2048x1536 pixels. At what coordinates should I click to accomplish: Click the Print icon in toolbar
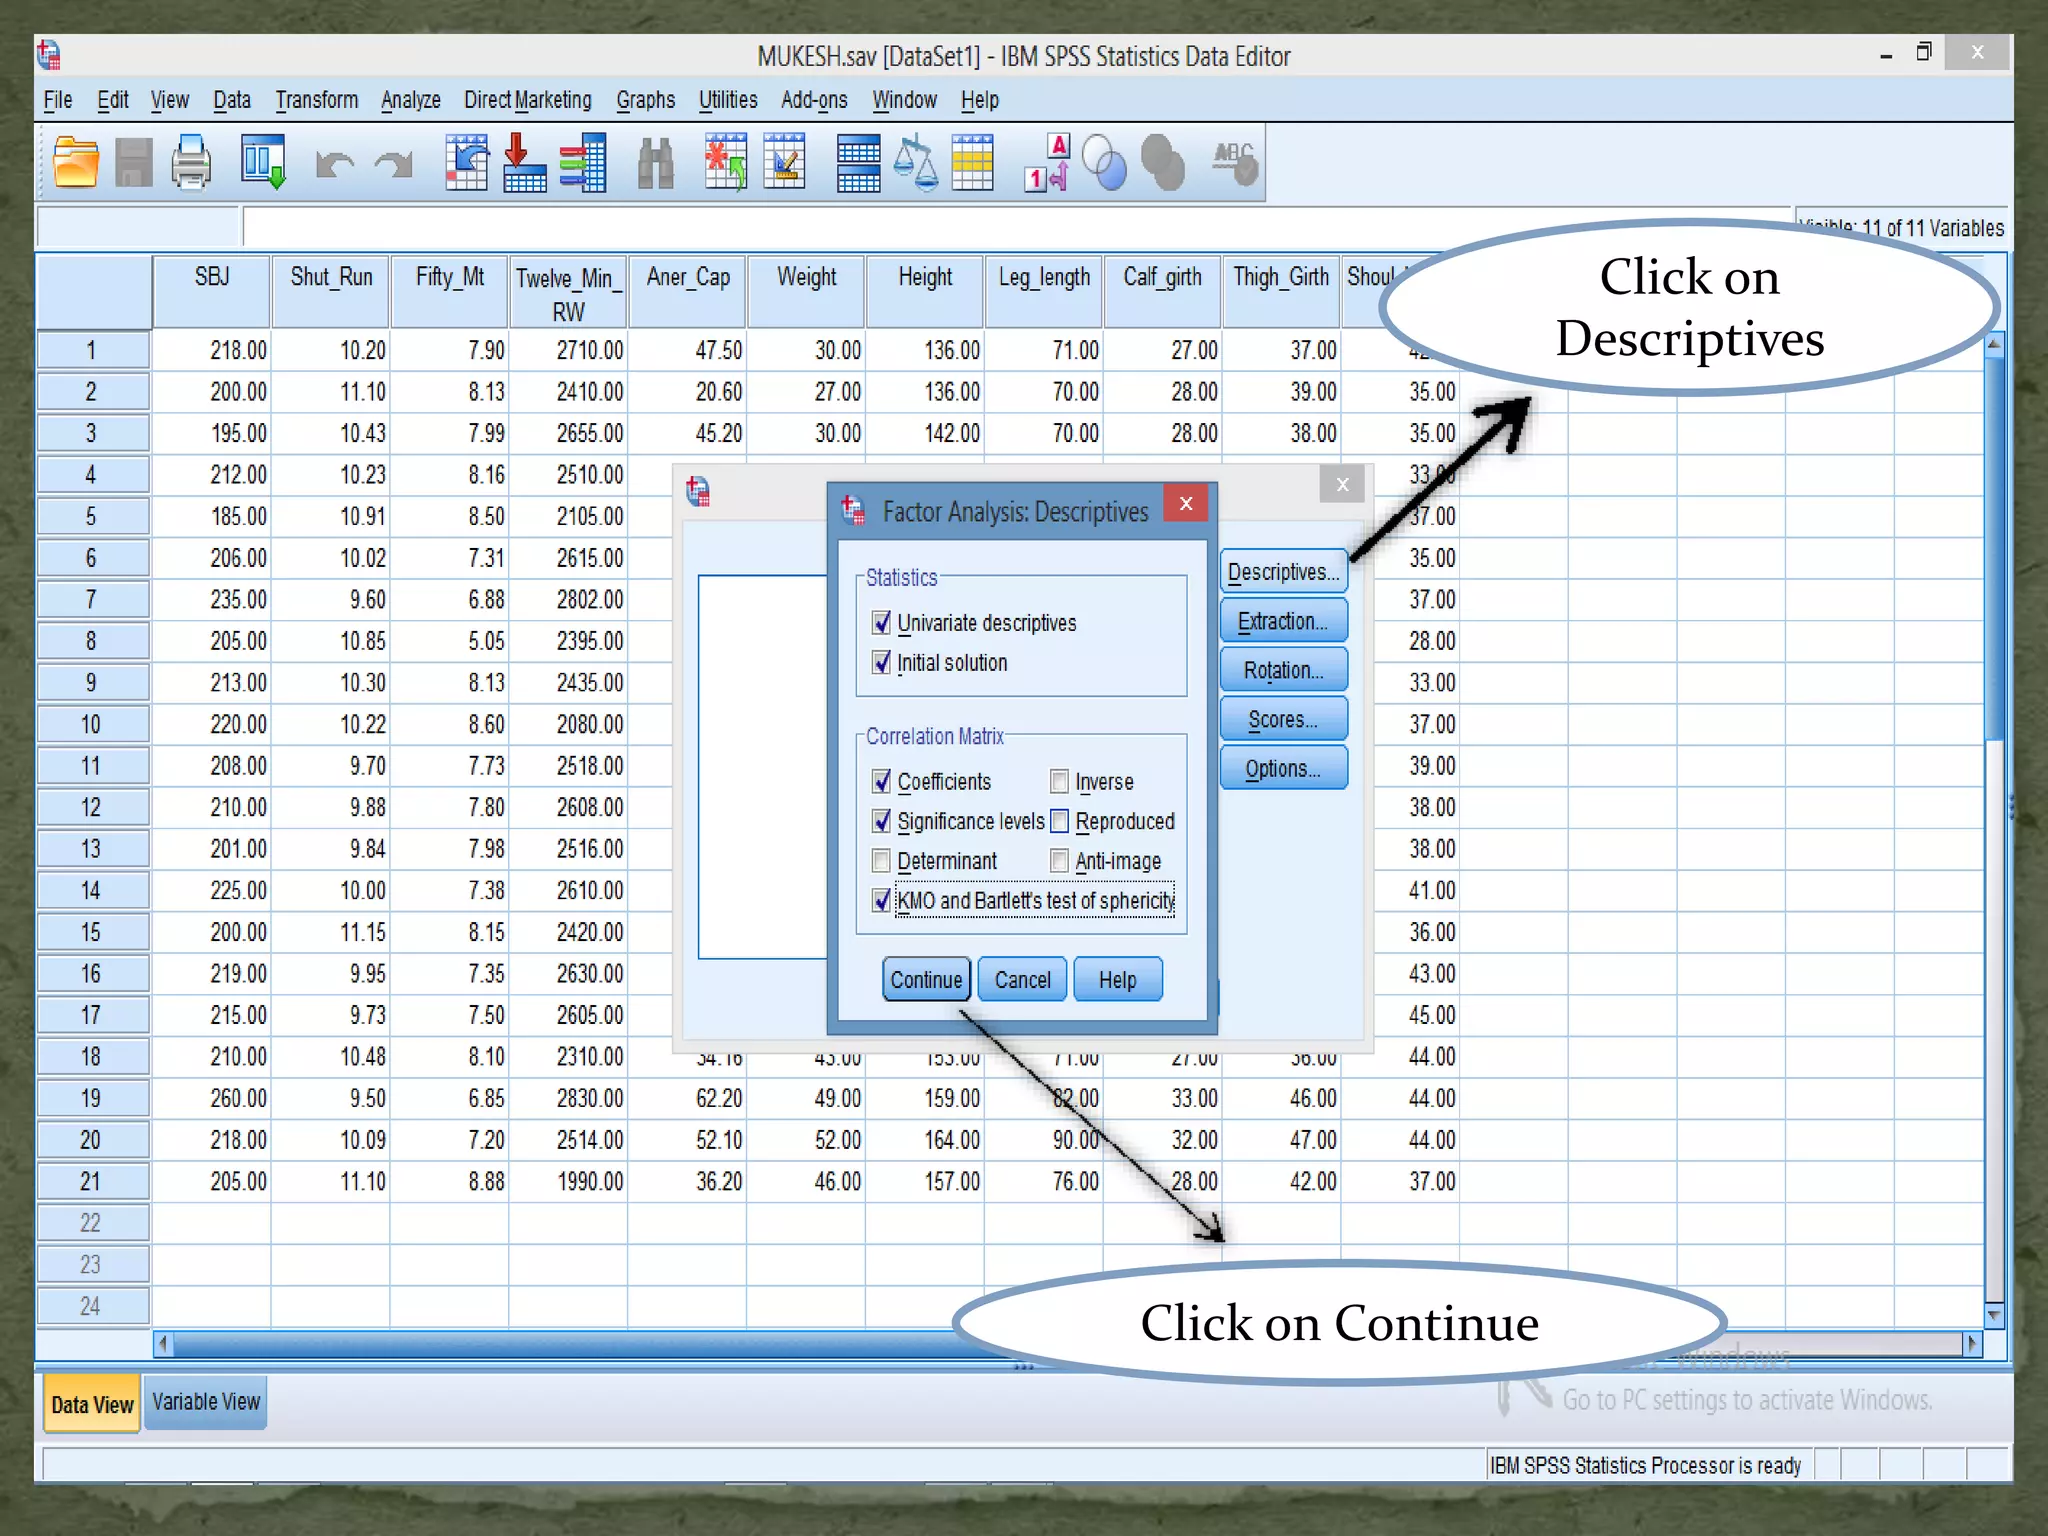point(191,163)
